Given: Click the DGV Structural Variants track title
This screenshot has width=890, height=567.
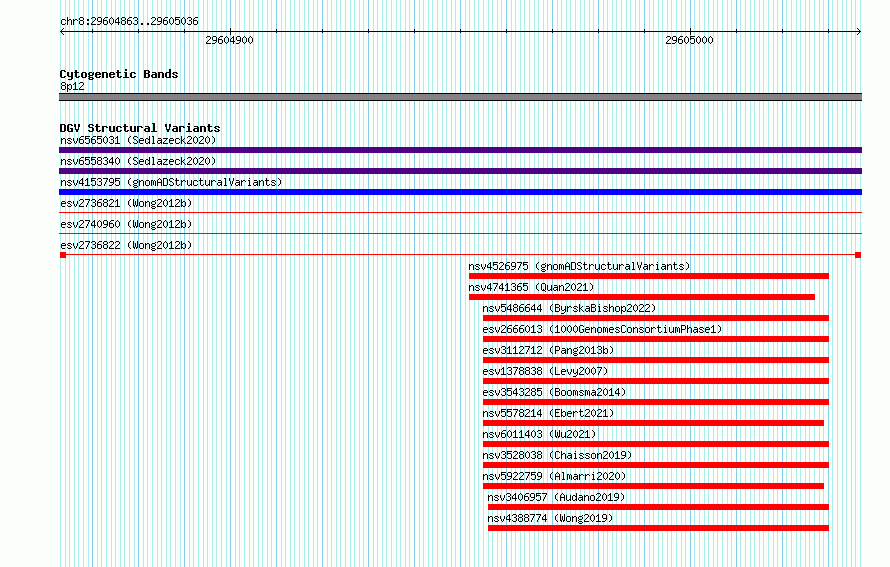Looking at the screenshot, I should coord(140,128).
